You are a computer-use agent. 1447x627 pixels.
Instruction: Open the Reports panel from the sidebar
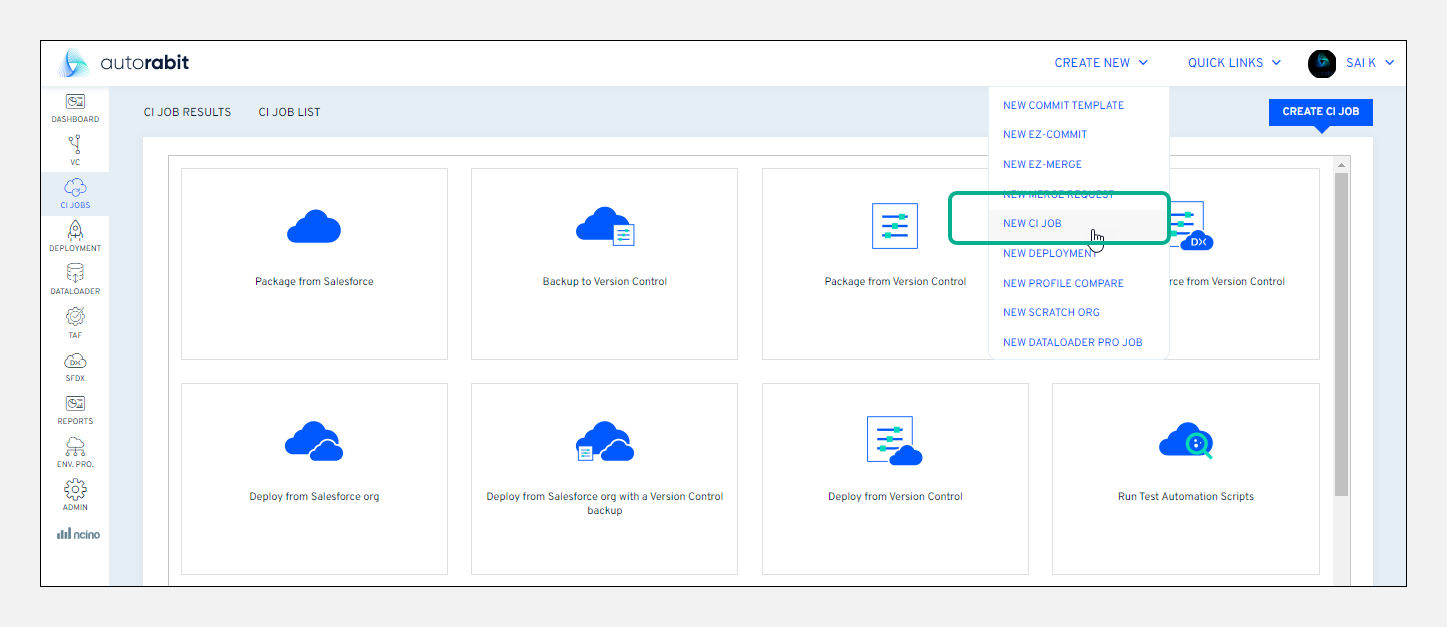tap(74, 407)
